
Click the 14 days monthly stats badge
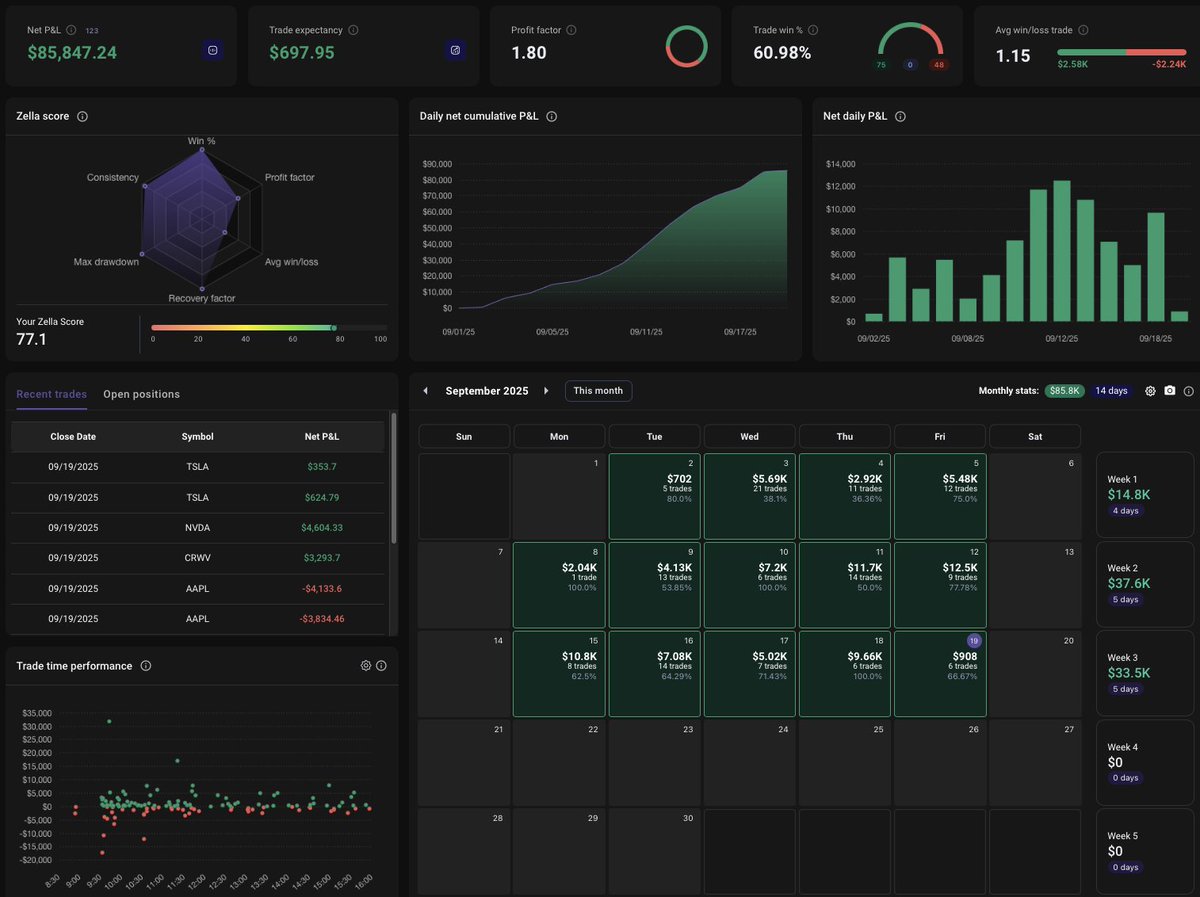click(x=1111, y=391)
